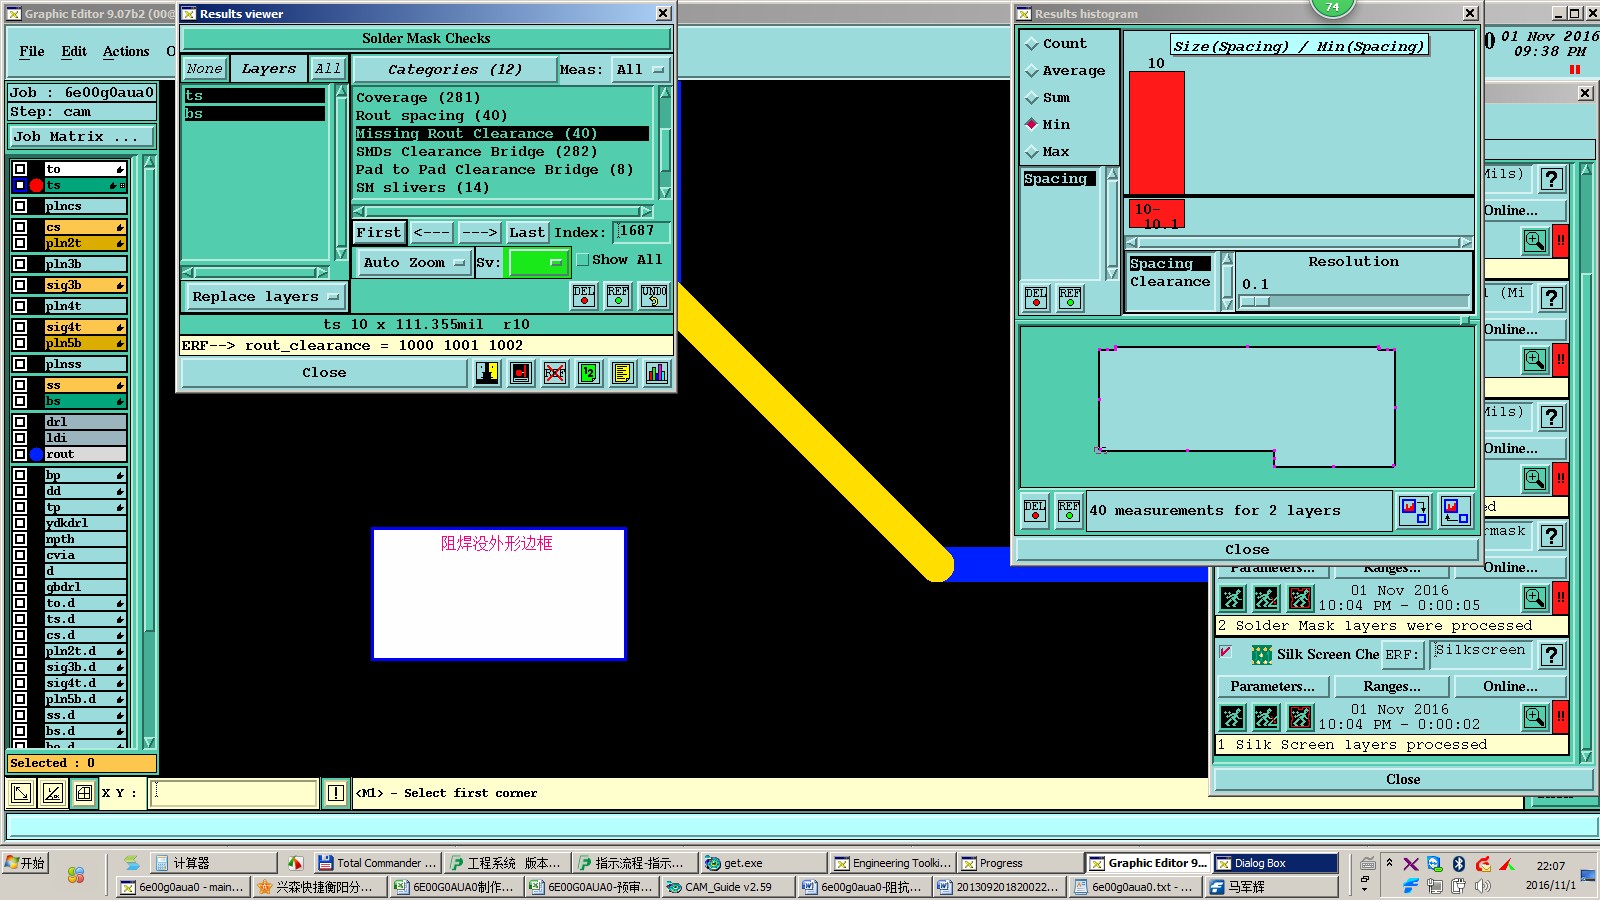Open the File menu

[x=32, y=52]
